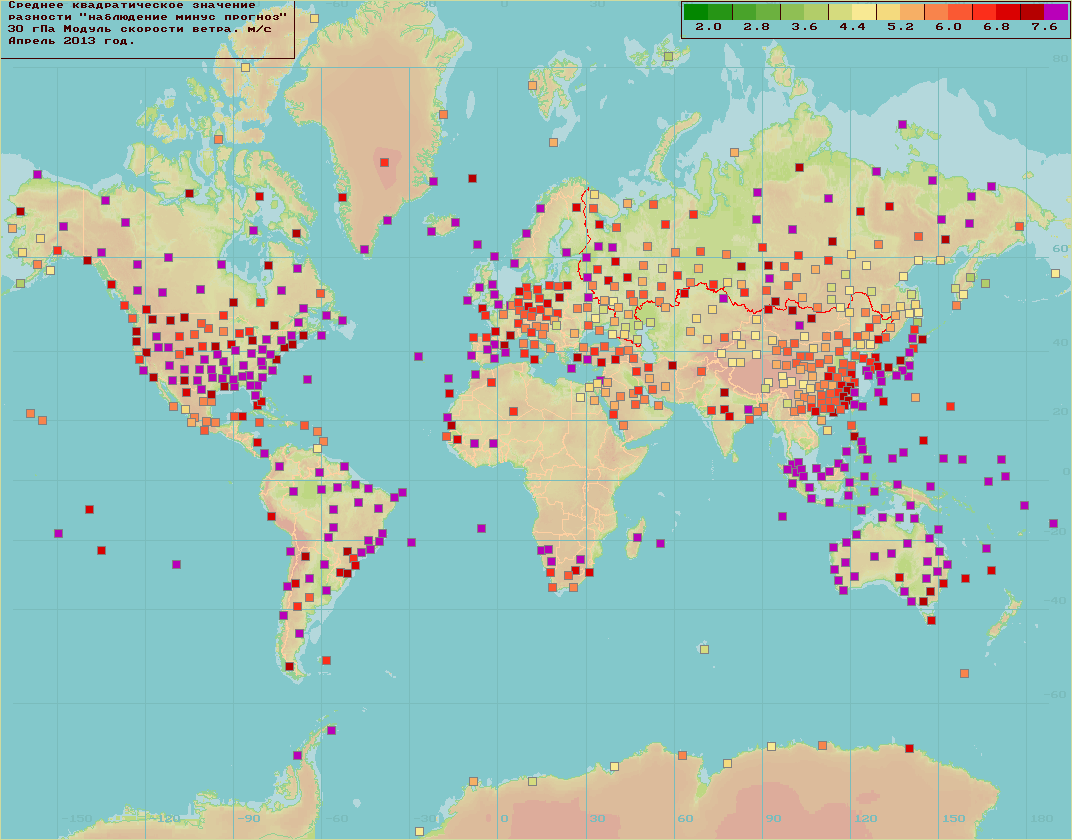This screenshot has width=1072, height=840.
Task: Click red station marker near Falkland Islands
Action: coord(326,660)
